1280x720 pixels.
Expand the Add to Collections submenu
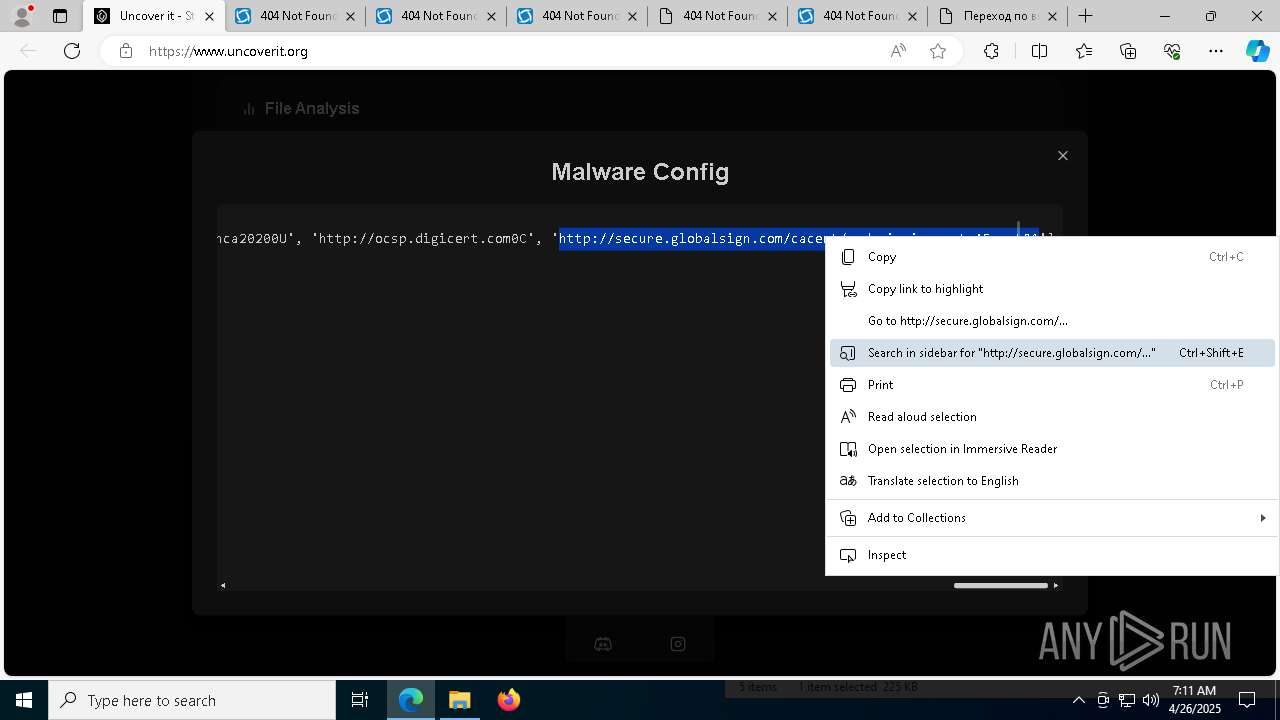pos(1051,518)
